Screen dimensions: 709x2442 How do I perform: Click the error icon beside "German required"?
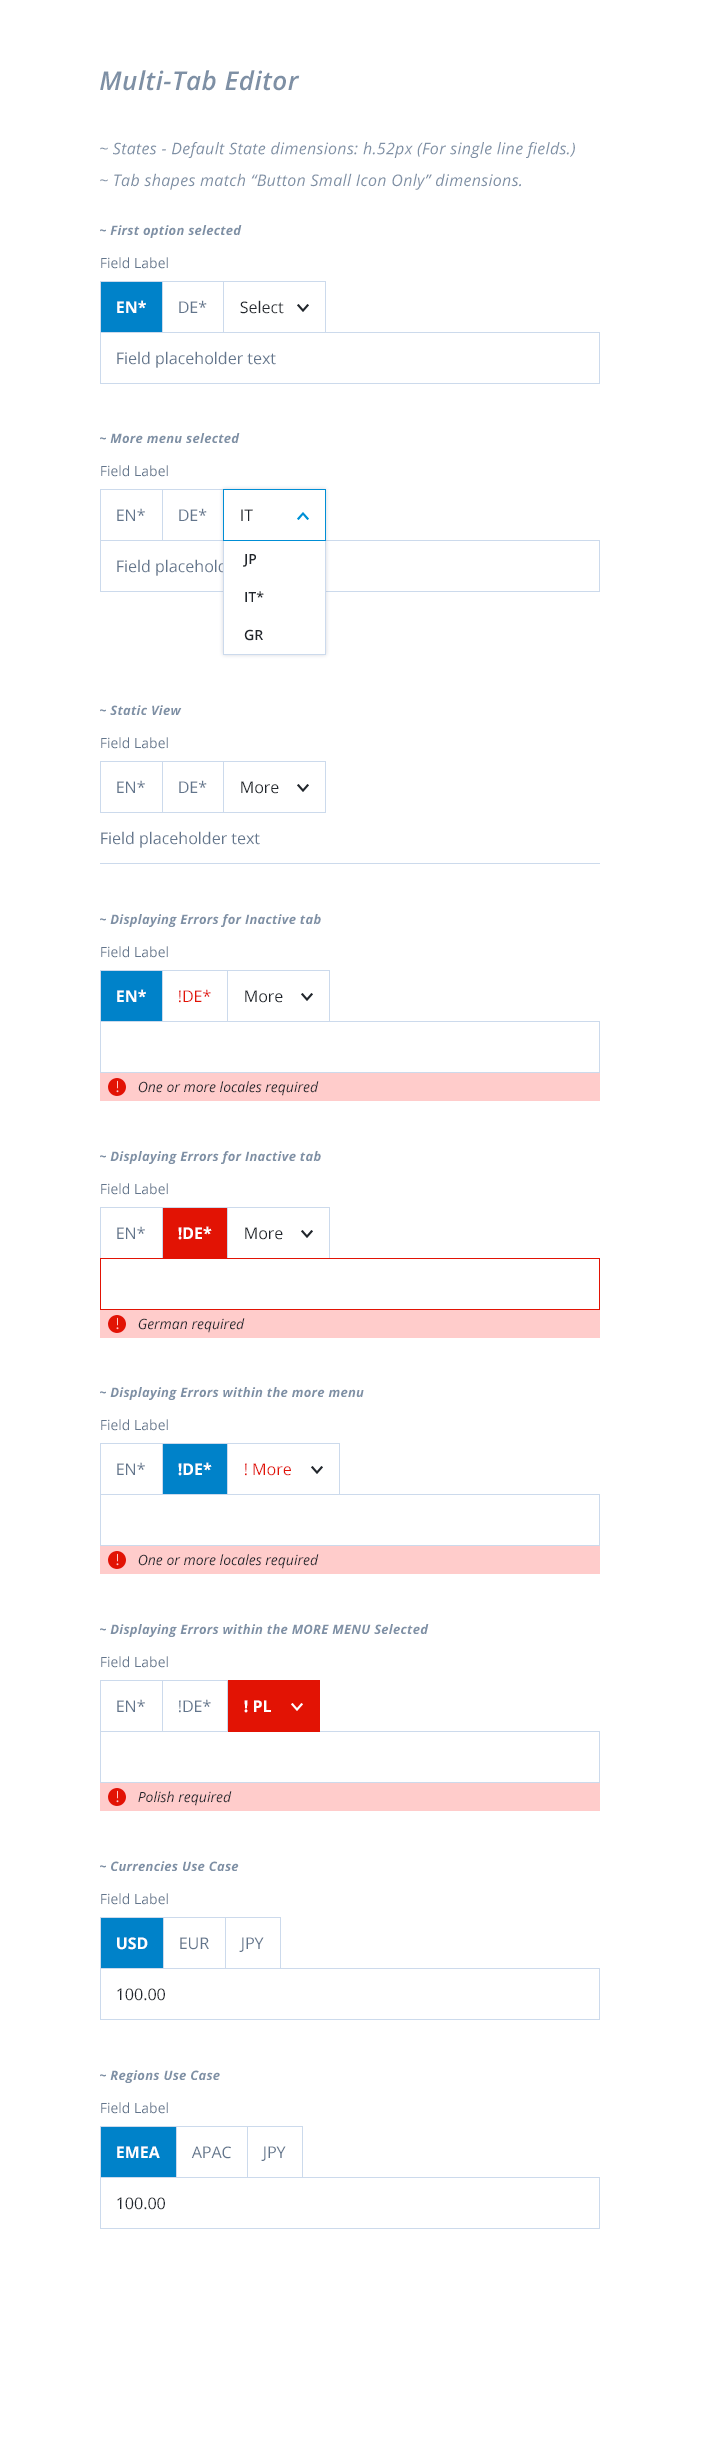pyautogui.click(x=116, y=1323)
